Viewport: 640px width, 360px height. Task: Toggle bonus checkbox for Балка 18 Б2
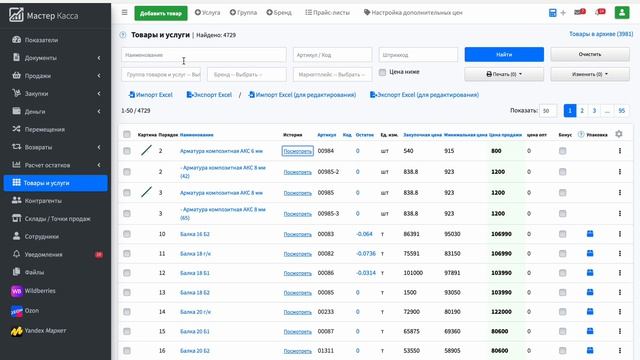(x=562, y=292)
